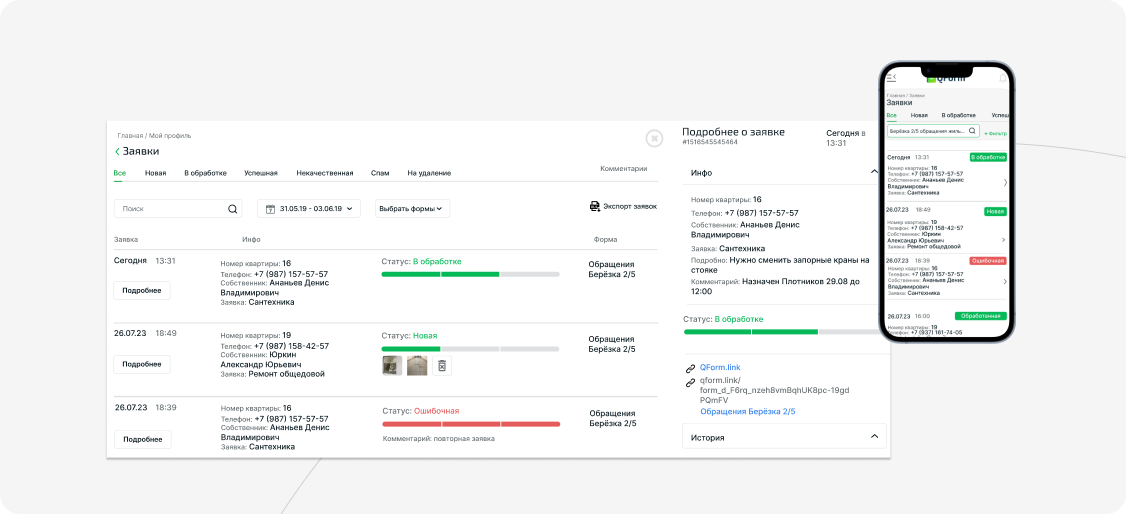The image size is (1126, 514).
Task: Click green progress bar of В обработке row
Action: [x=470, y=274]
